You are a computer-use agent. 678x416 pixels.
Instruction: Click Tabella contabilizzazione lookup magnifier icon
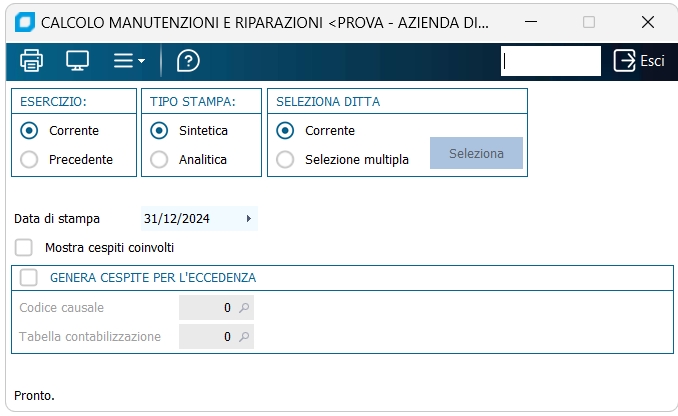pyautogui.click(x=244, y=337)
